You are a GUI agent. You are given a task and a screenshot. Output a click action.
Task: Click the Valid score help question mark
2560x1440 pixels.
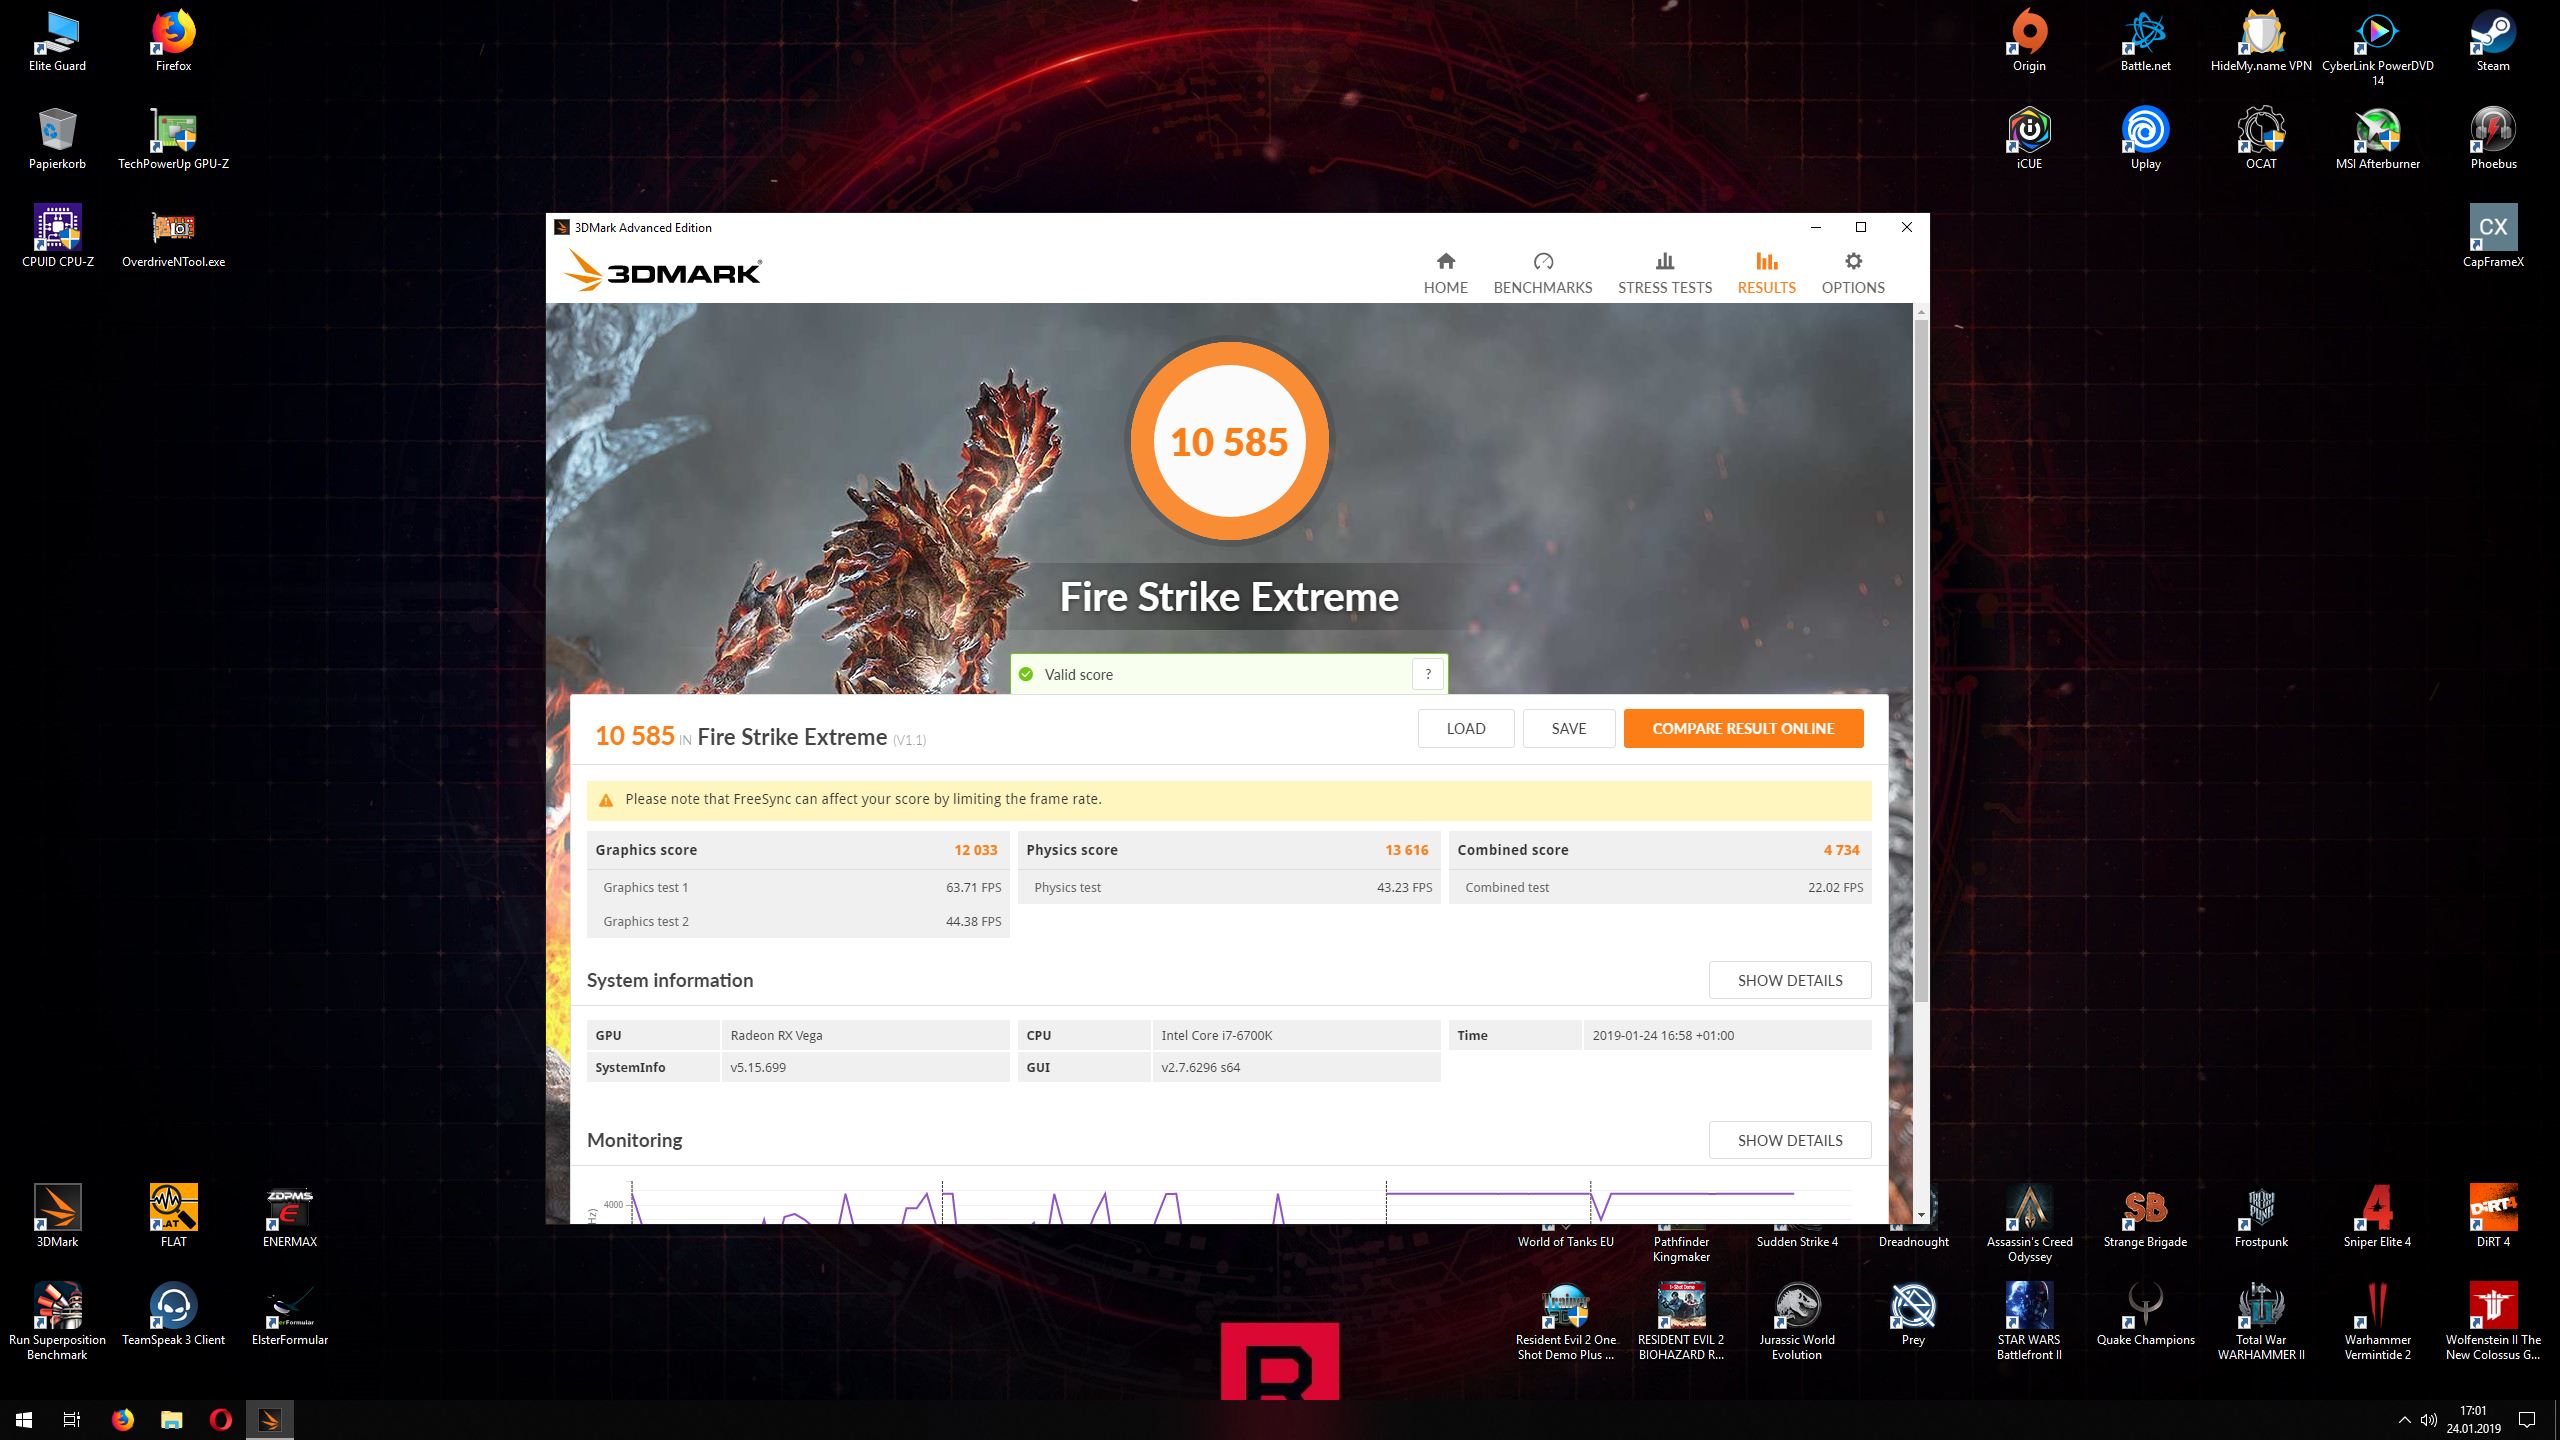click(x=1428, y=674)
